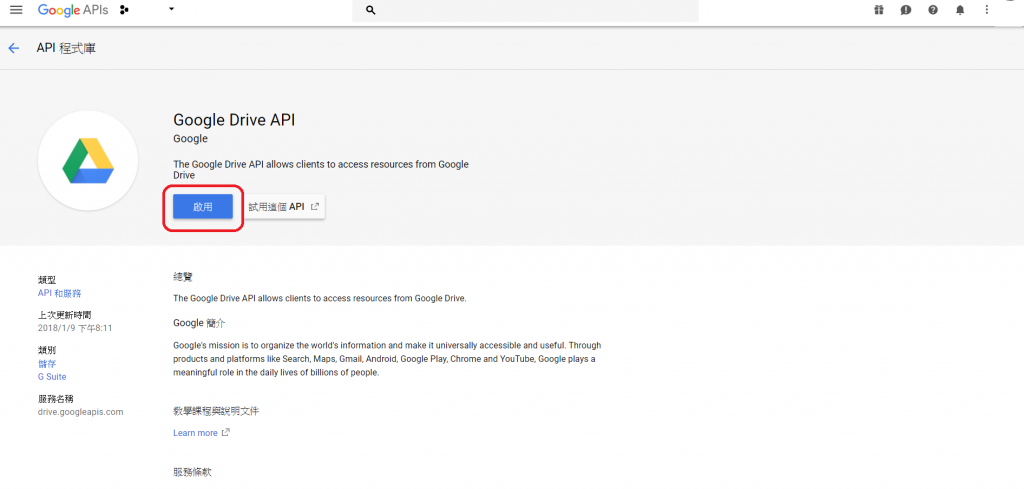Click the drive.googleapis.com service name
Screen dimensions: 1024x489
pyautogui.click(x=80, y=412)
